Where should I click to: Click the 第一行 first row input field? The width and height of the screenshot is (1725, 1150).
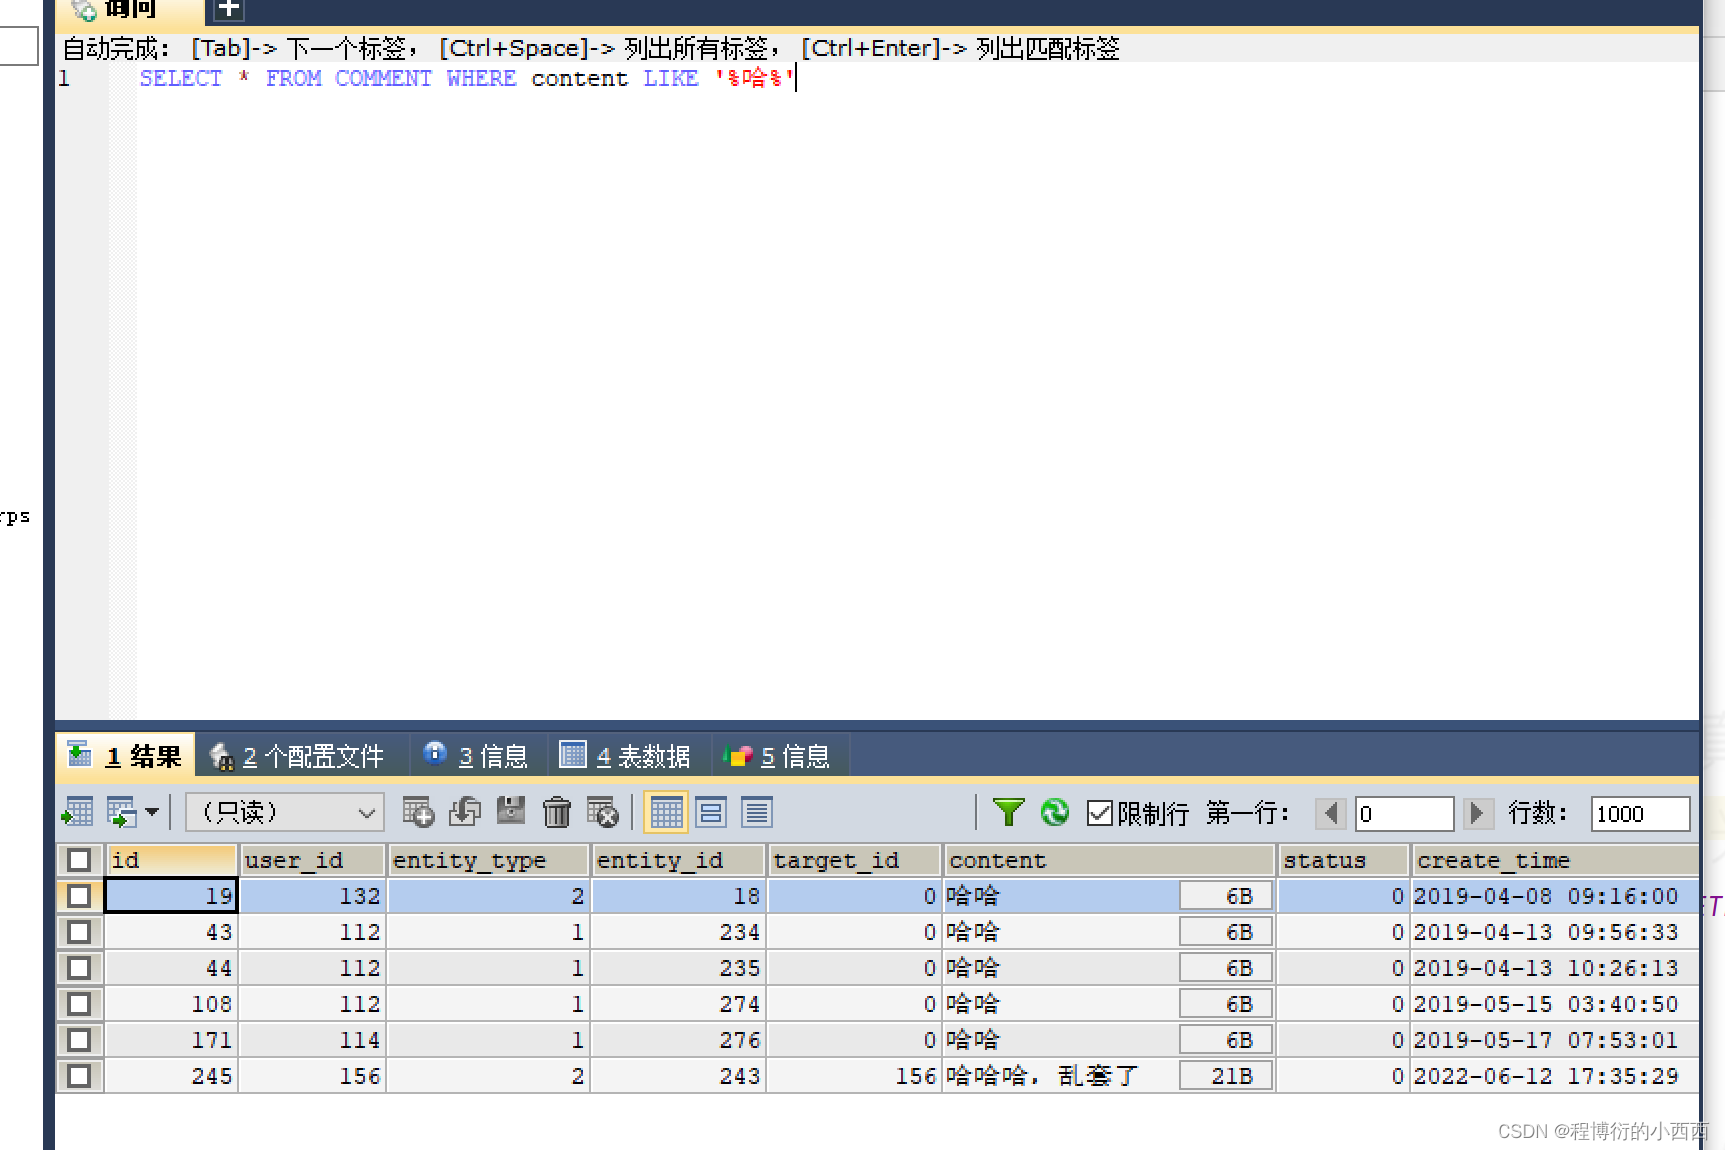coord(1404,813)
